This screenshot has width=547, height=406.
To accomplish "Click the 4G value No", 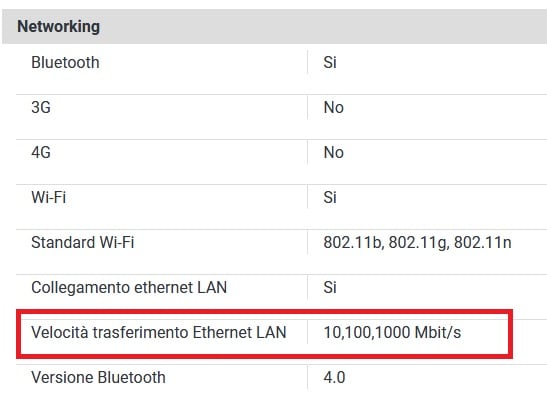I will pyautogui.click(x=334, y=152).
